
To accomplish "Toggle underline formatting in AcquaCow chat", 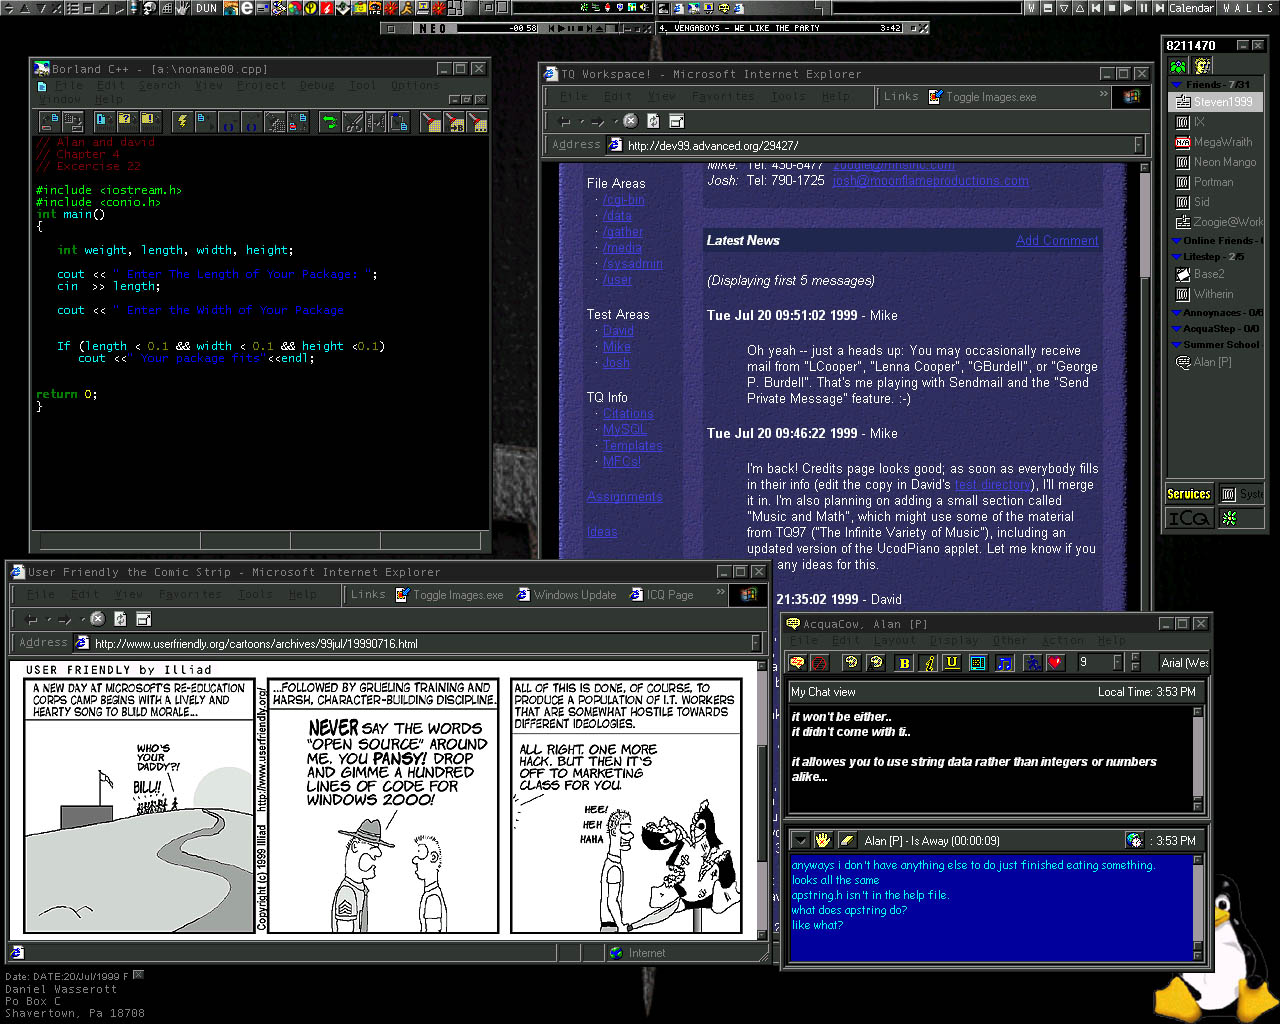I will tap(952, 662).
